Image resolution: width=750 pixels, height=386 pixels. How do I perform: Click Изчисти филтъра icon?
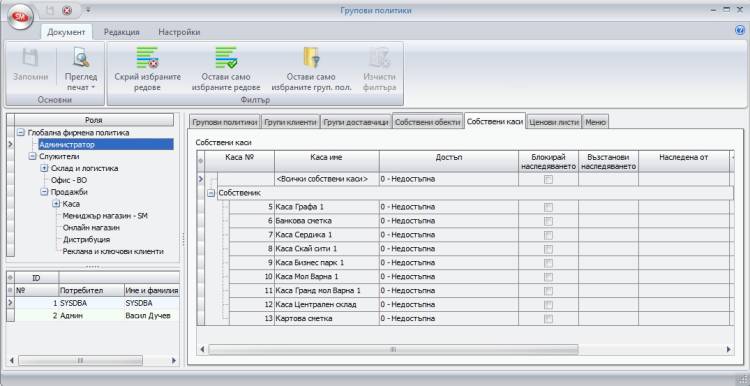tap(379, 58)
